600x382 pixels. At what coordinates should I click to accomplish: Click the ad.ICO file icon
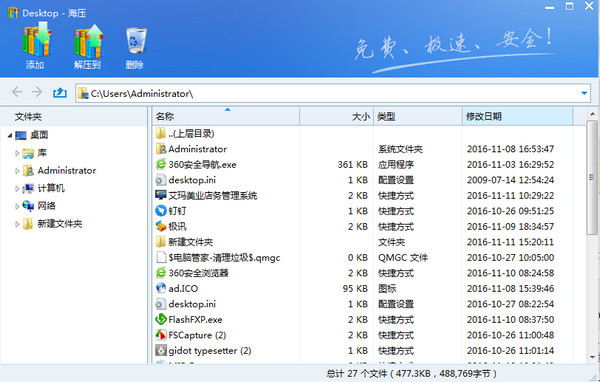click(x=161, y=288)
